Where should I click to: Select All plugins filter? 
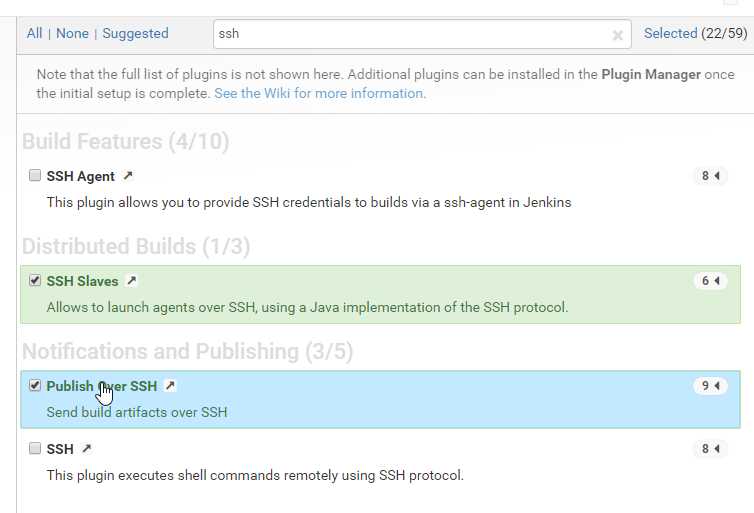(x=34, y=33)
